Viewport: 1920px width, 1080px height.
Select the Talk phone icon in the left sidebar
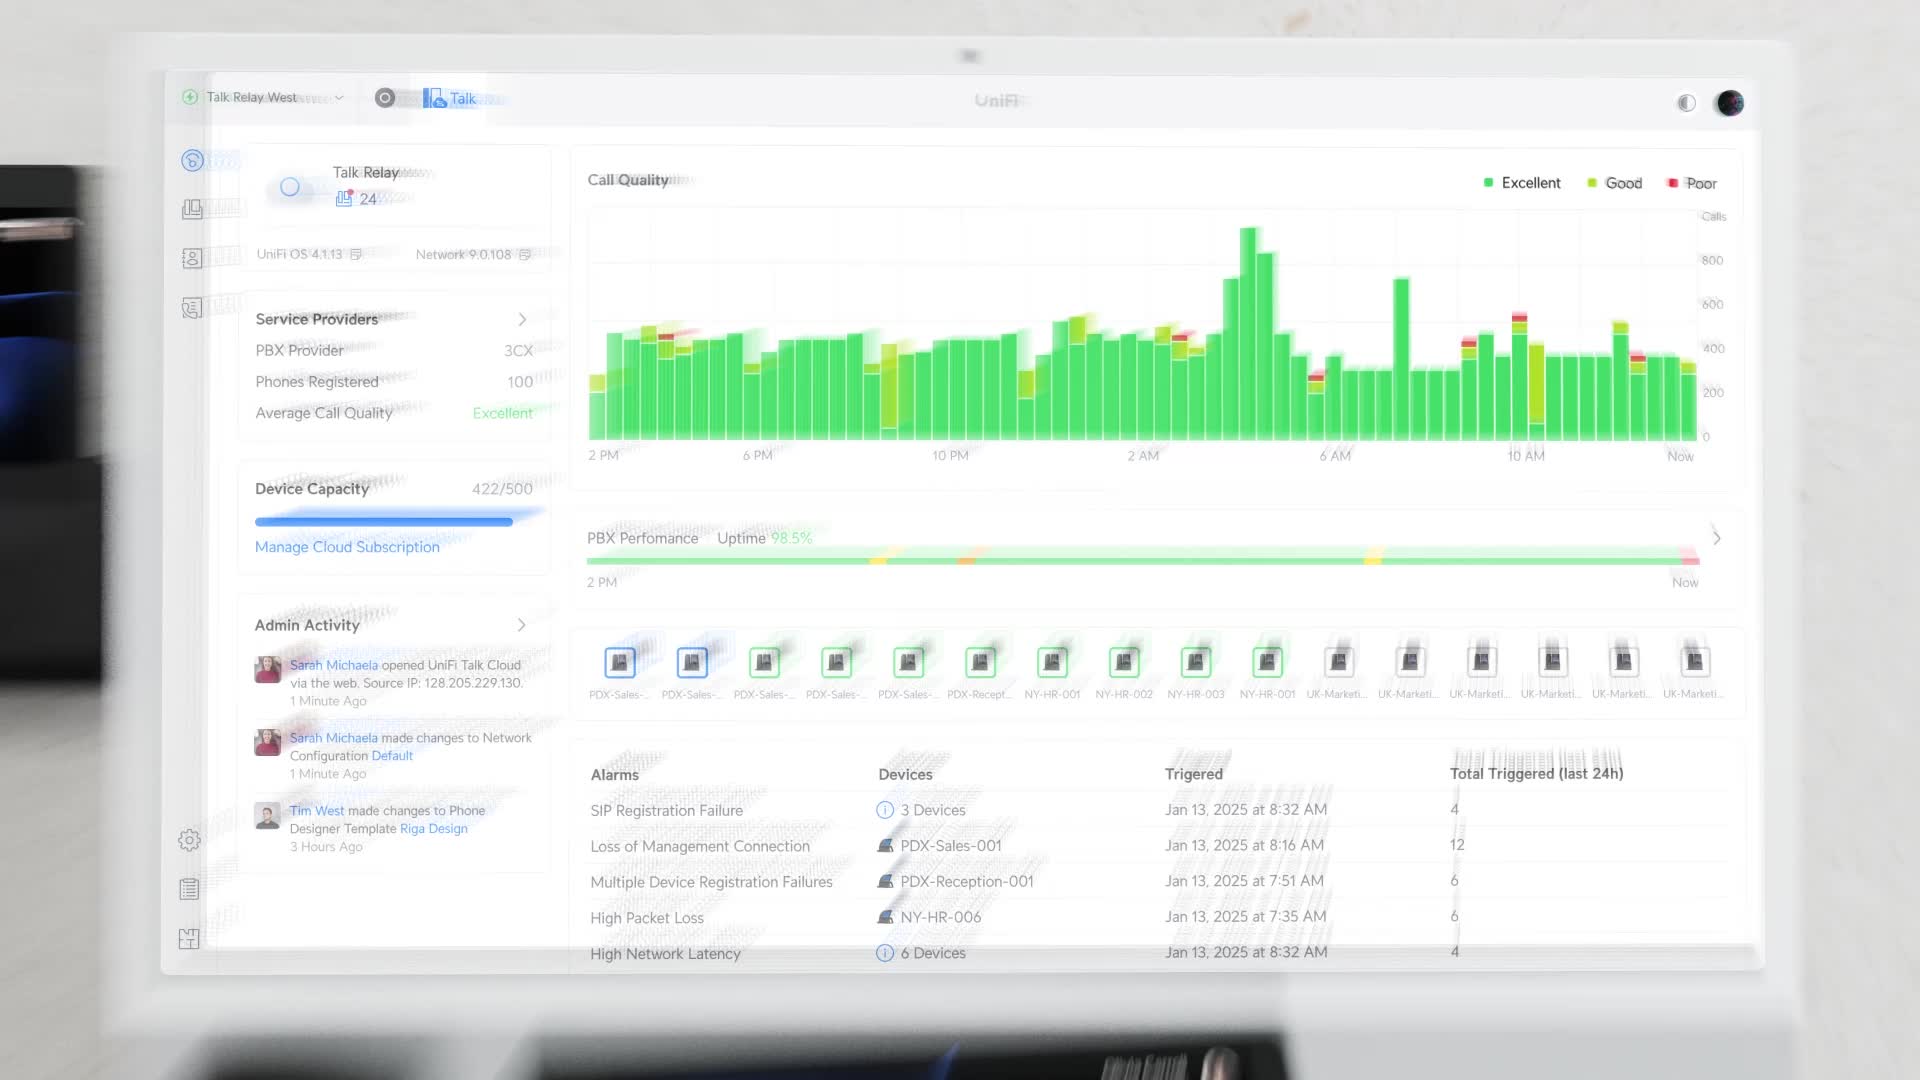pos(190,208)
